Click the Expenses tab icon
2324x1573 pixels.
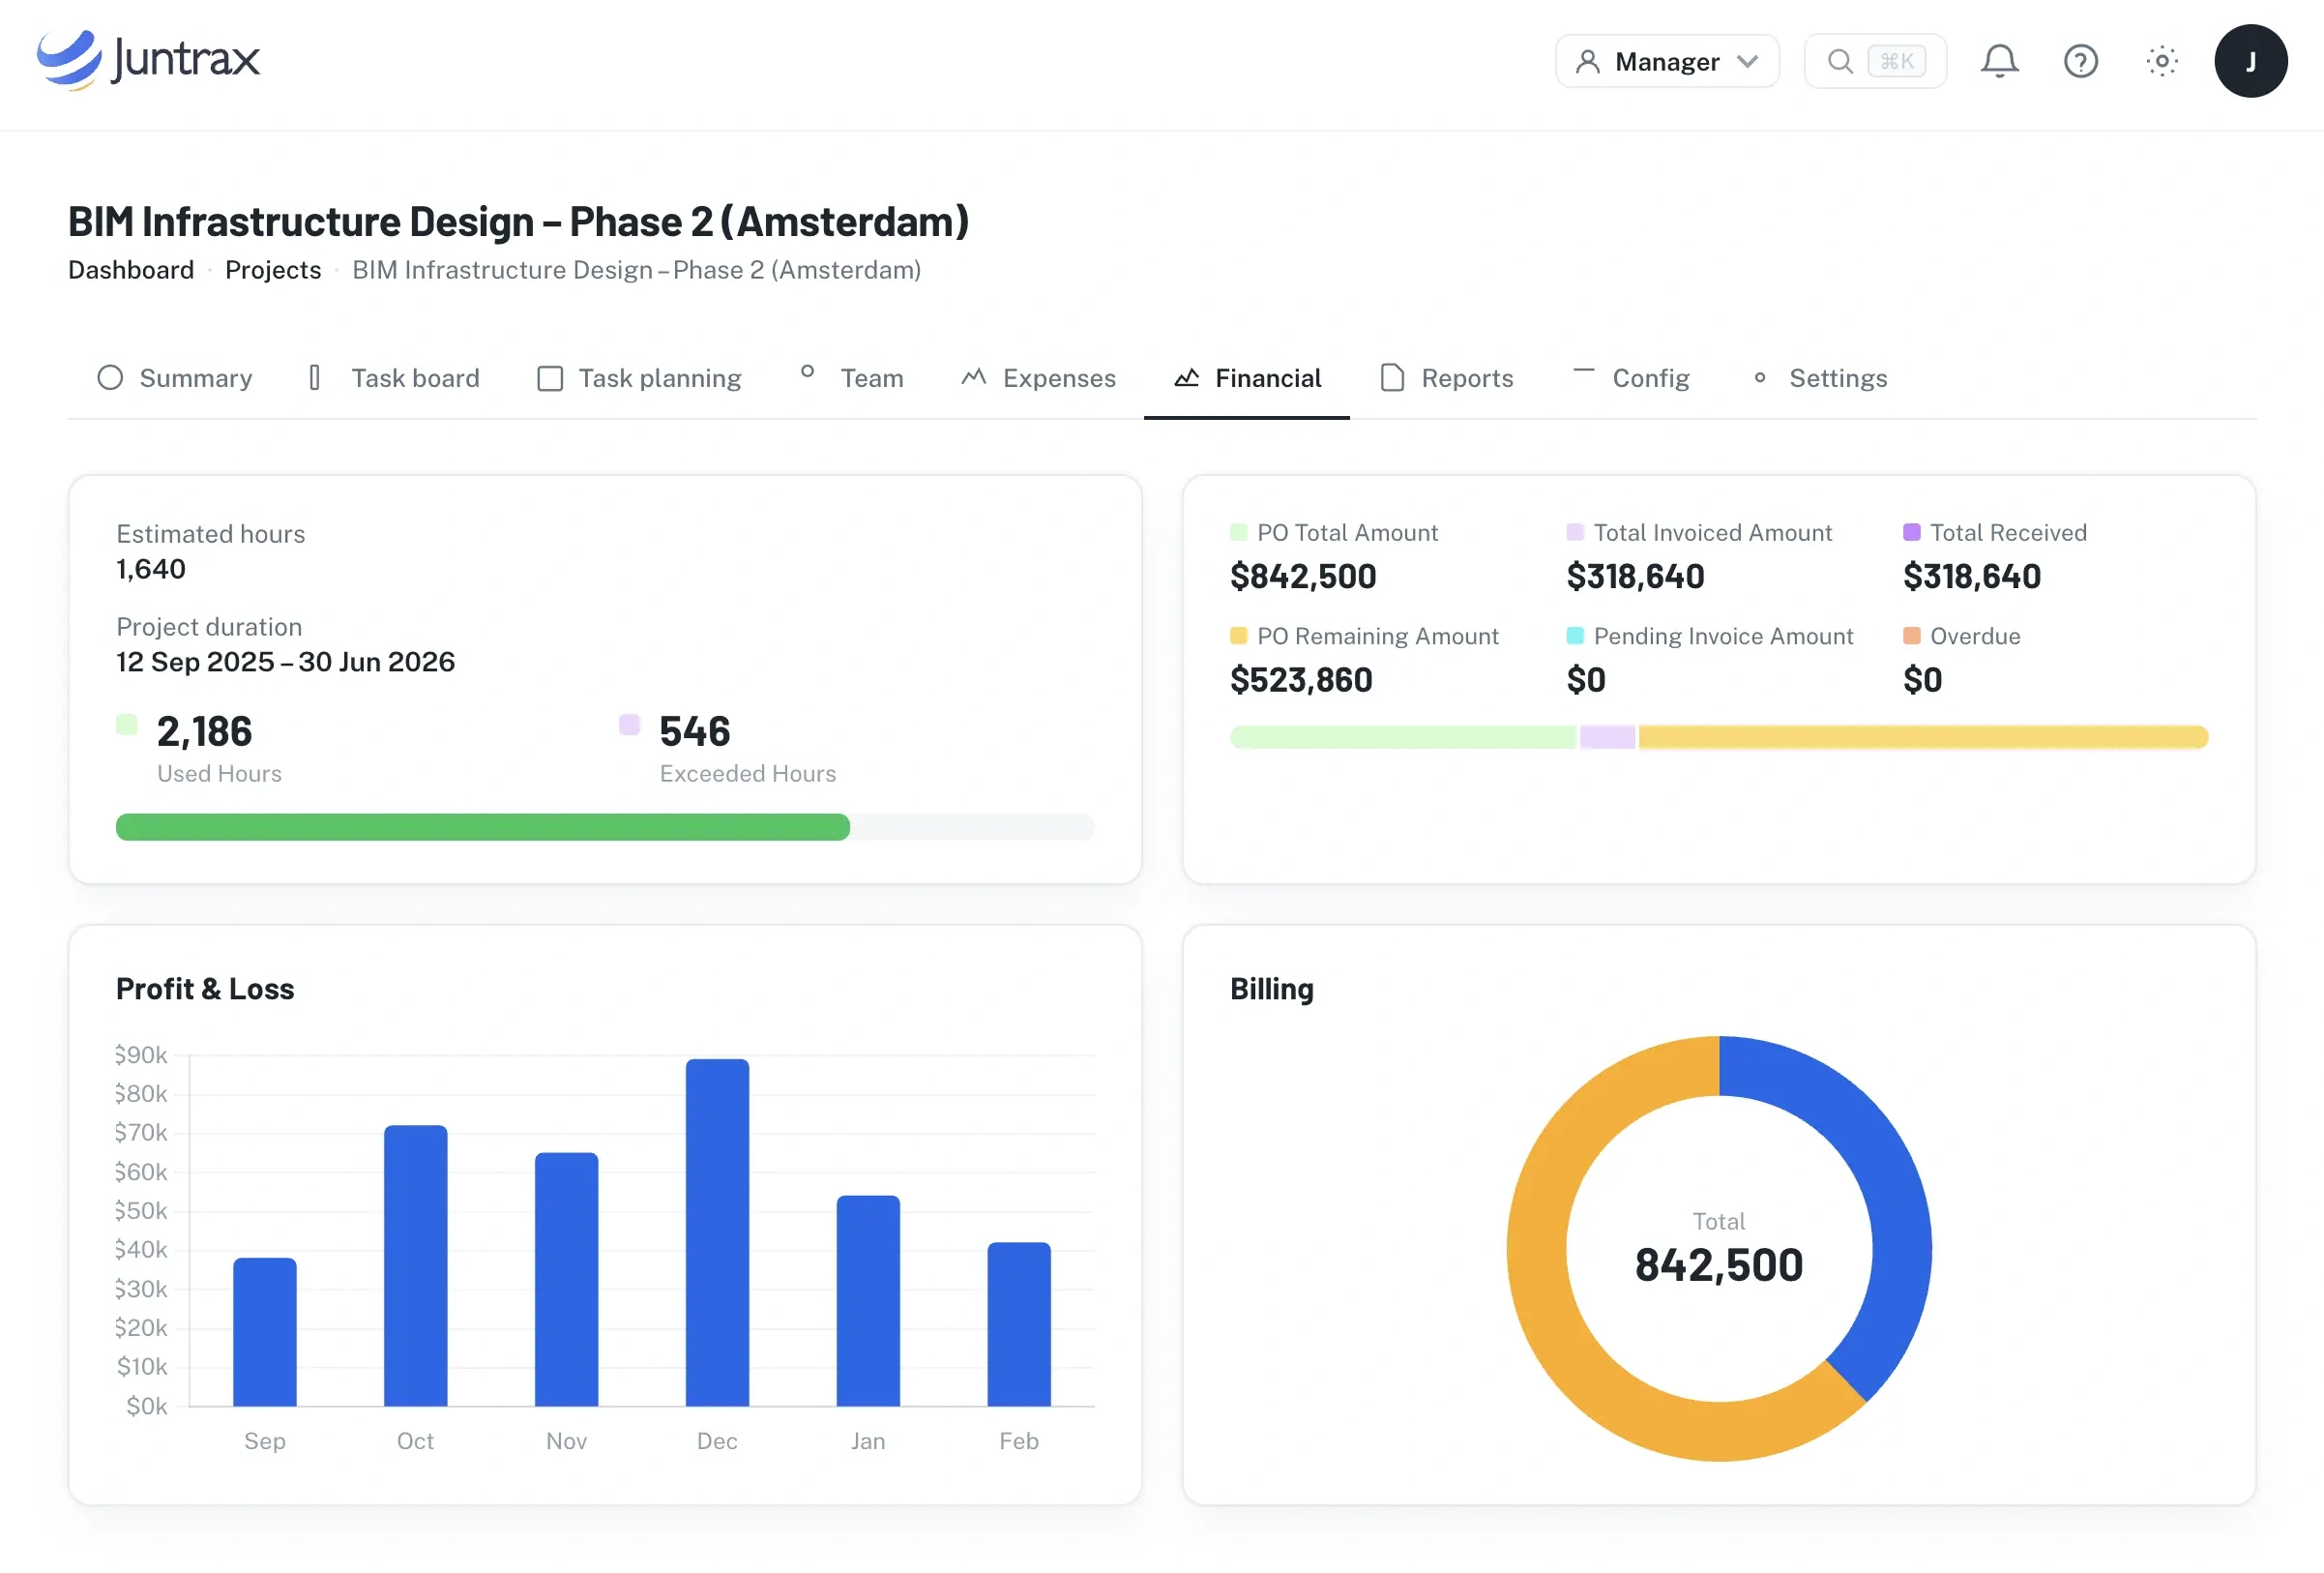pyautogui.click(x=974, y=377)
